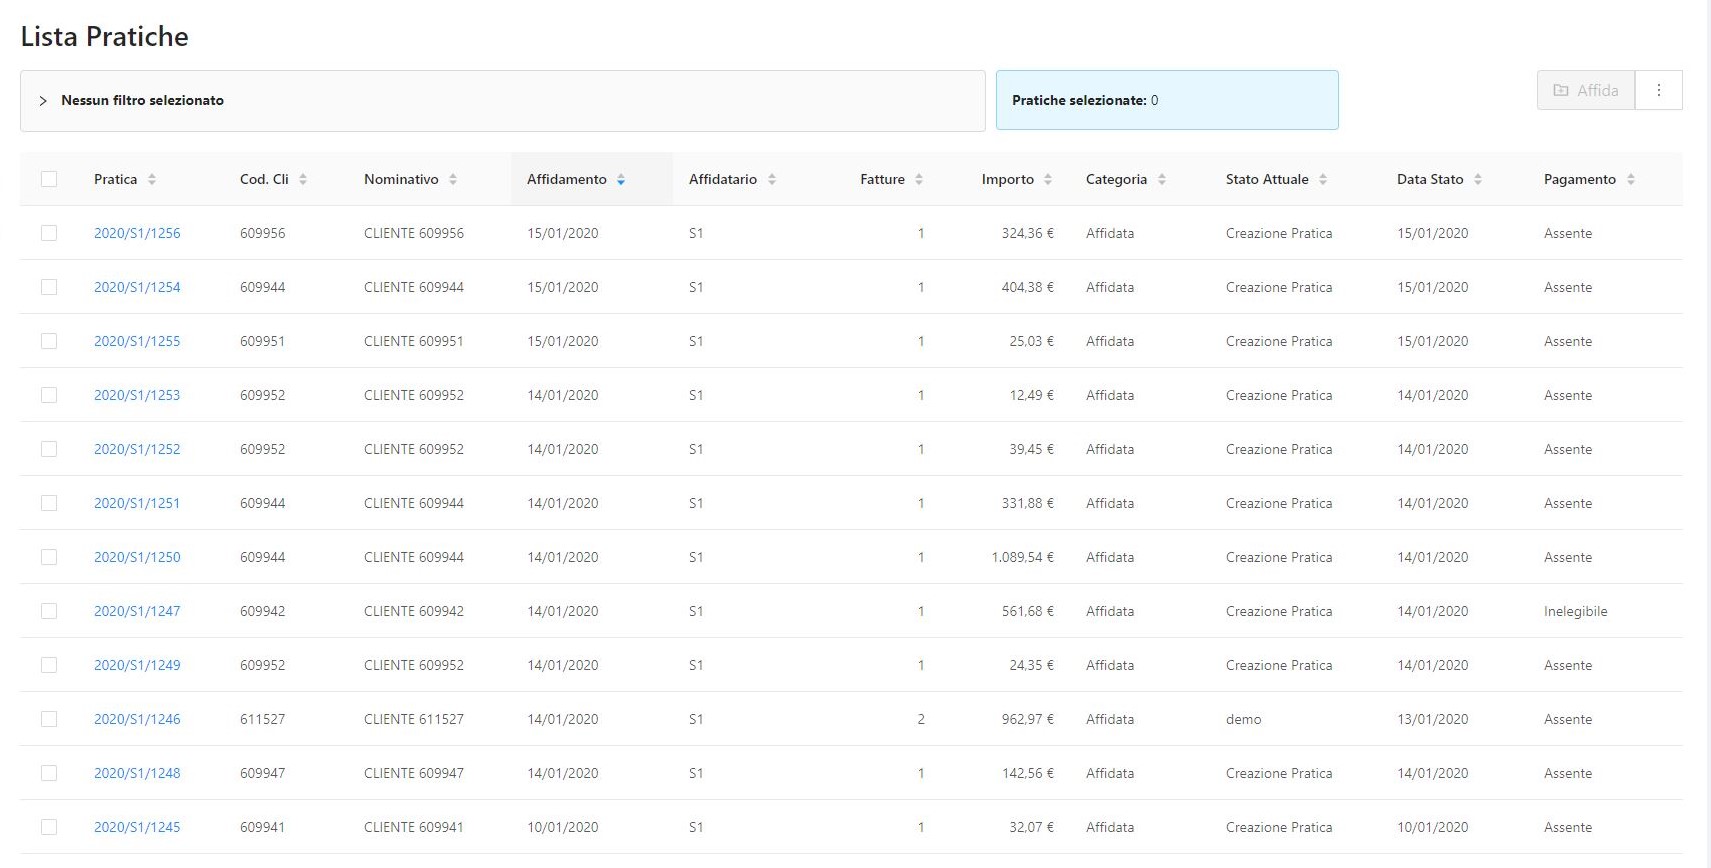This screenshot has height=868, width=1711.
Task: Sort by Nominativo using its arrows
Action: click(453, 180)
